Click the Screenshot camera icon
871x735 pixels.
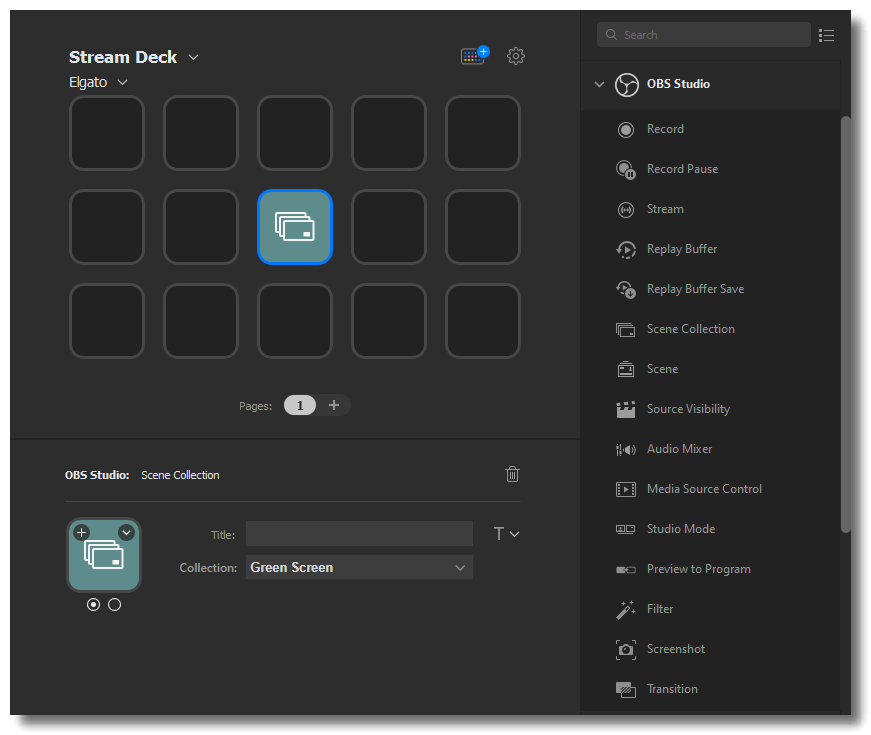tap(625, 649)
